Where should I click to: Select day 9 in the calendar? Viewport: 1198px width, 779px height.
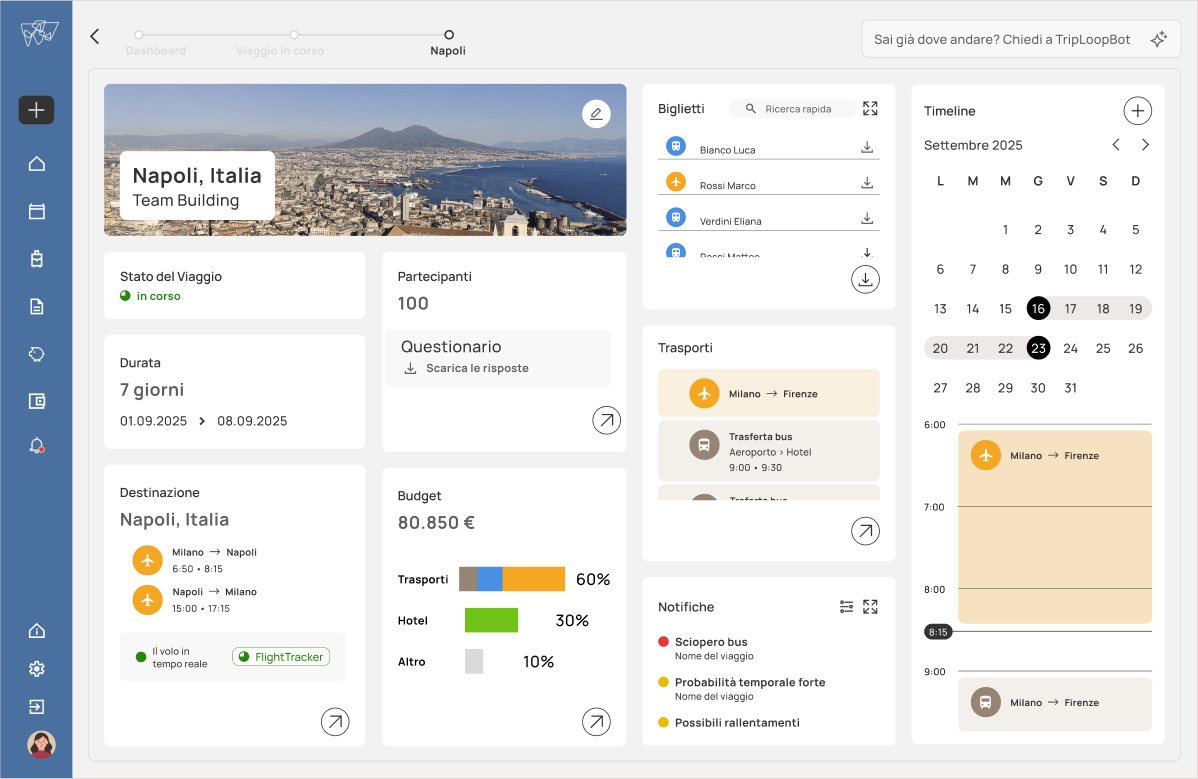pyautogui.click(x=1038, y=269)
